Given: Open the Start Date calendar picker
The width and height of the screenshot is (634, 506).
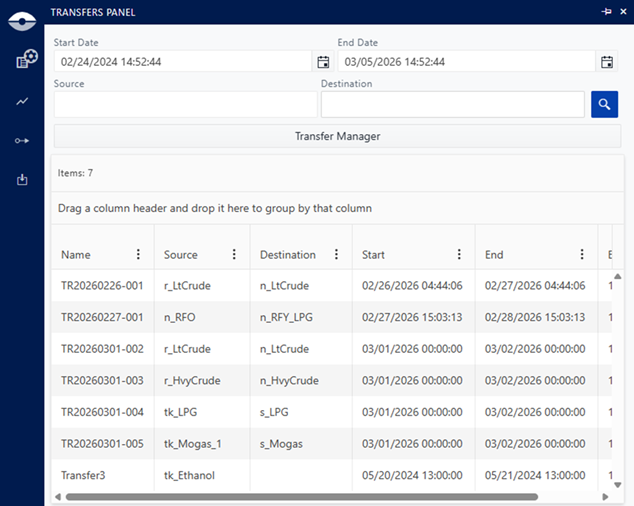Looking at the screenshot, I should [323, 62].
